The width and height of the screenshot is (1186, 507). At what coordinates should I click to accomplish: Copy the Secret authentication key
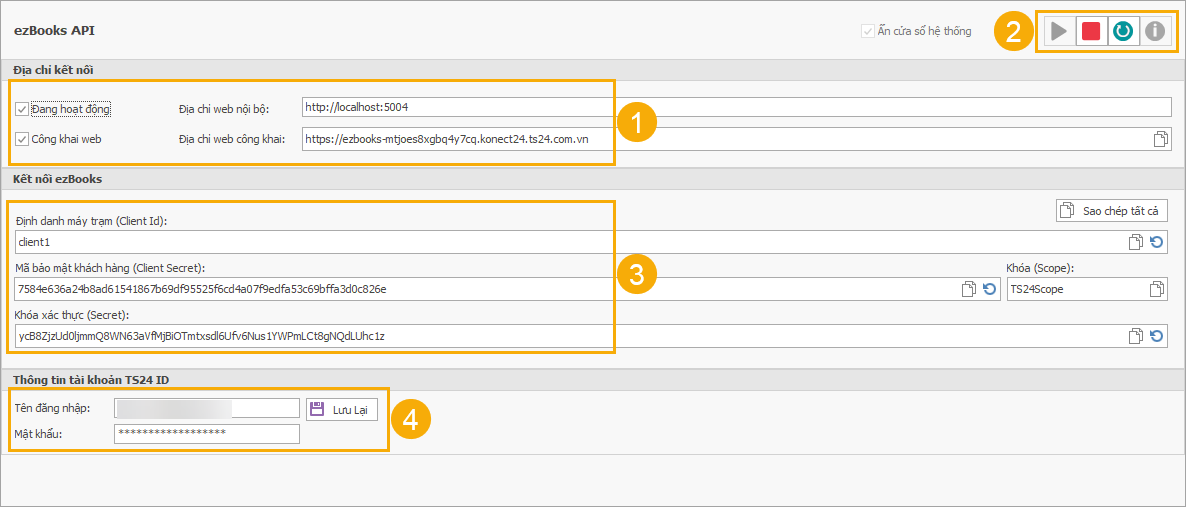(1135, 336)
